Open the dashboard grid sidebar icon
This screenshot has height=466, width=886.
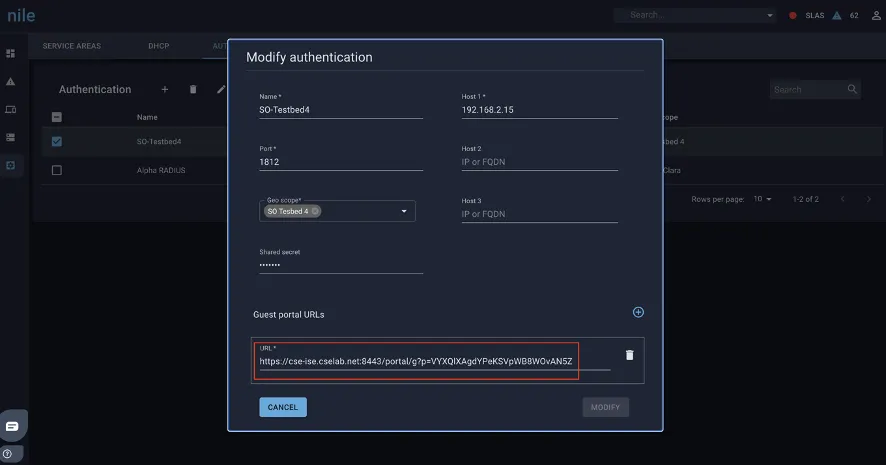click(10, 54)
